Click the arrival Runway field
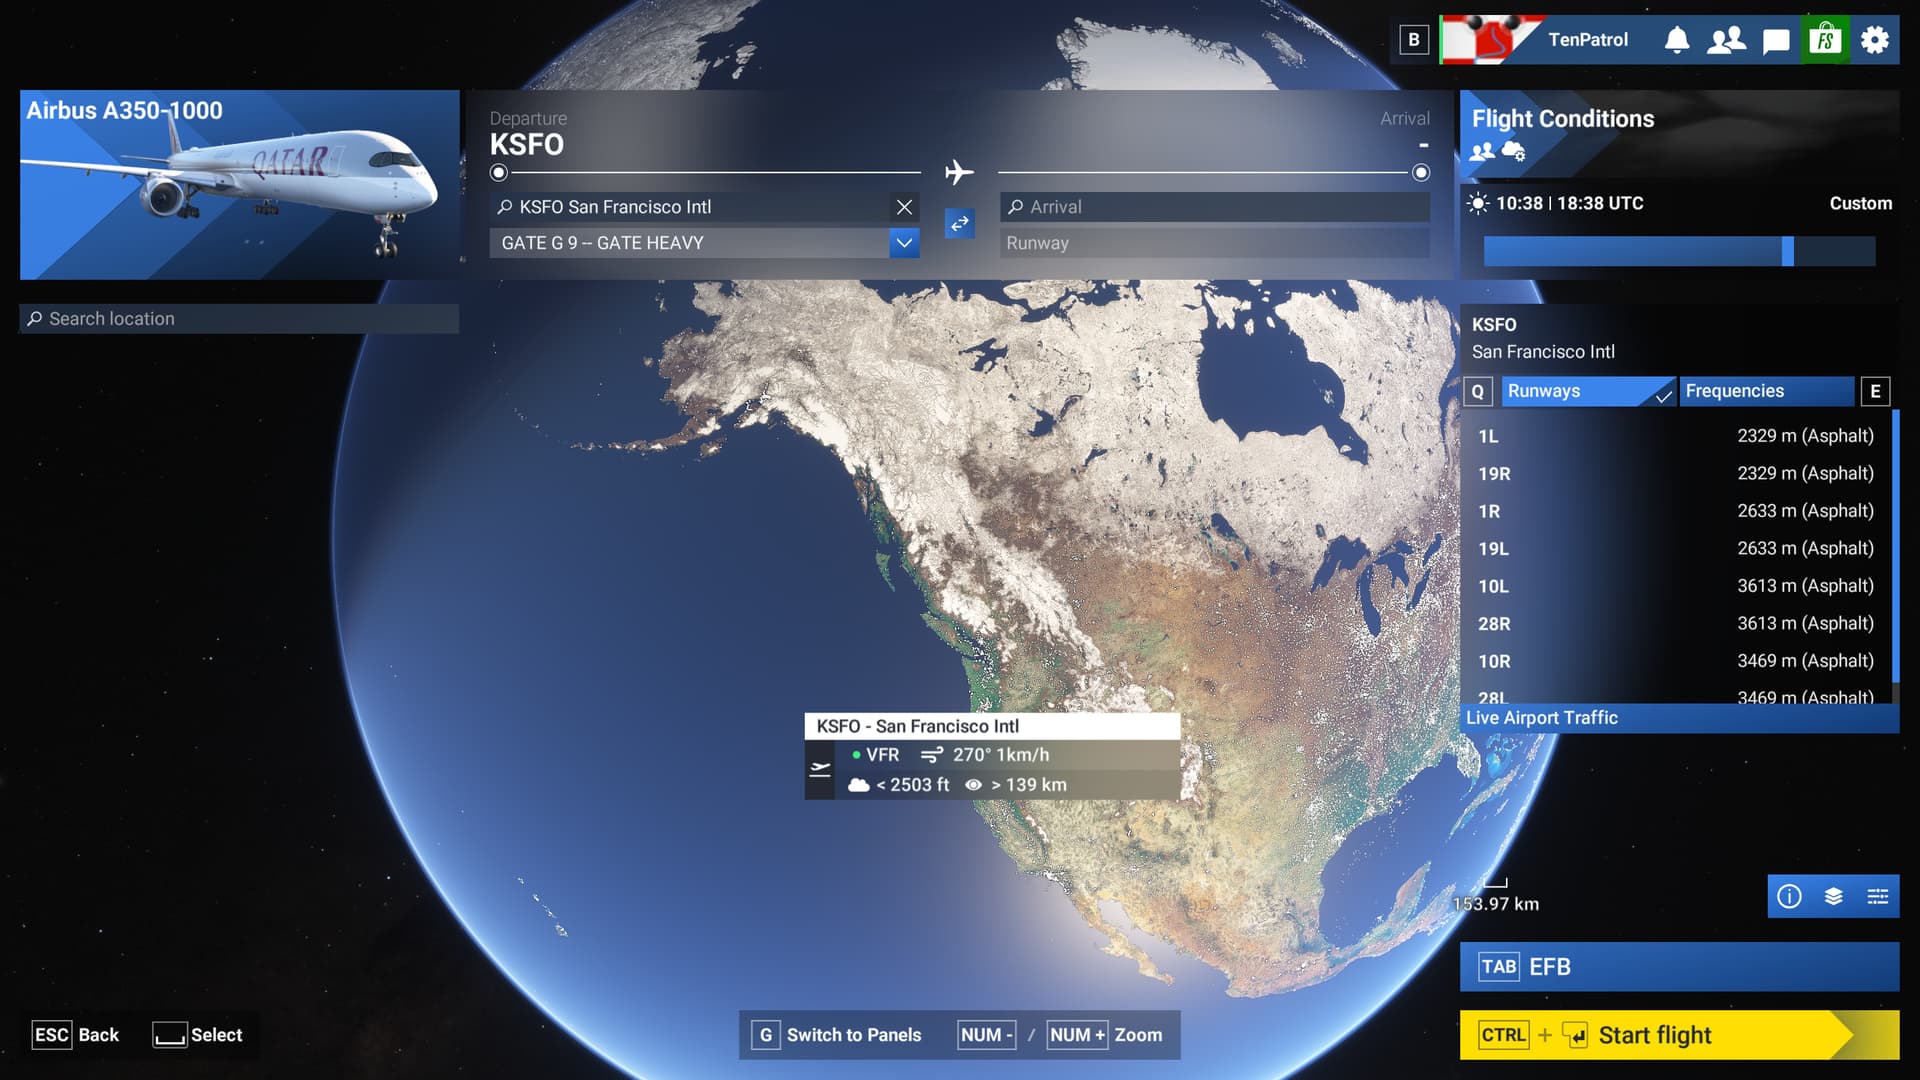1920x1080 pixels. coord(1215,243)
